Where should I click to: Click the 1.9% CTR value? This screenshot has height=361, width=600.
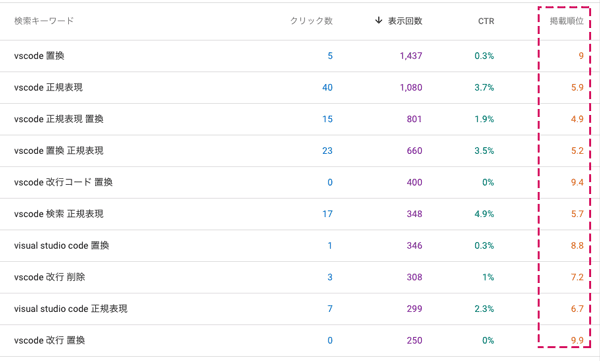(x=484, y=119)
